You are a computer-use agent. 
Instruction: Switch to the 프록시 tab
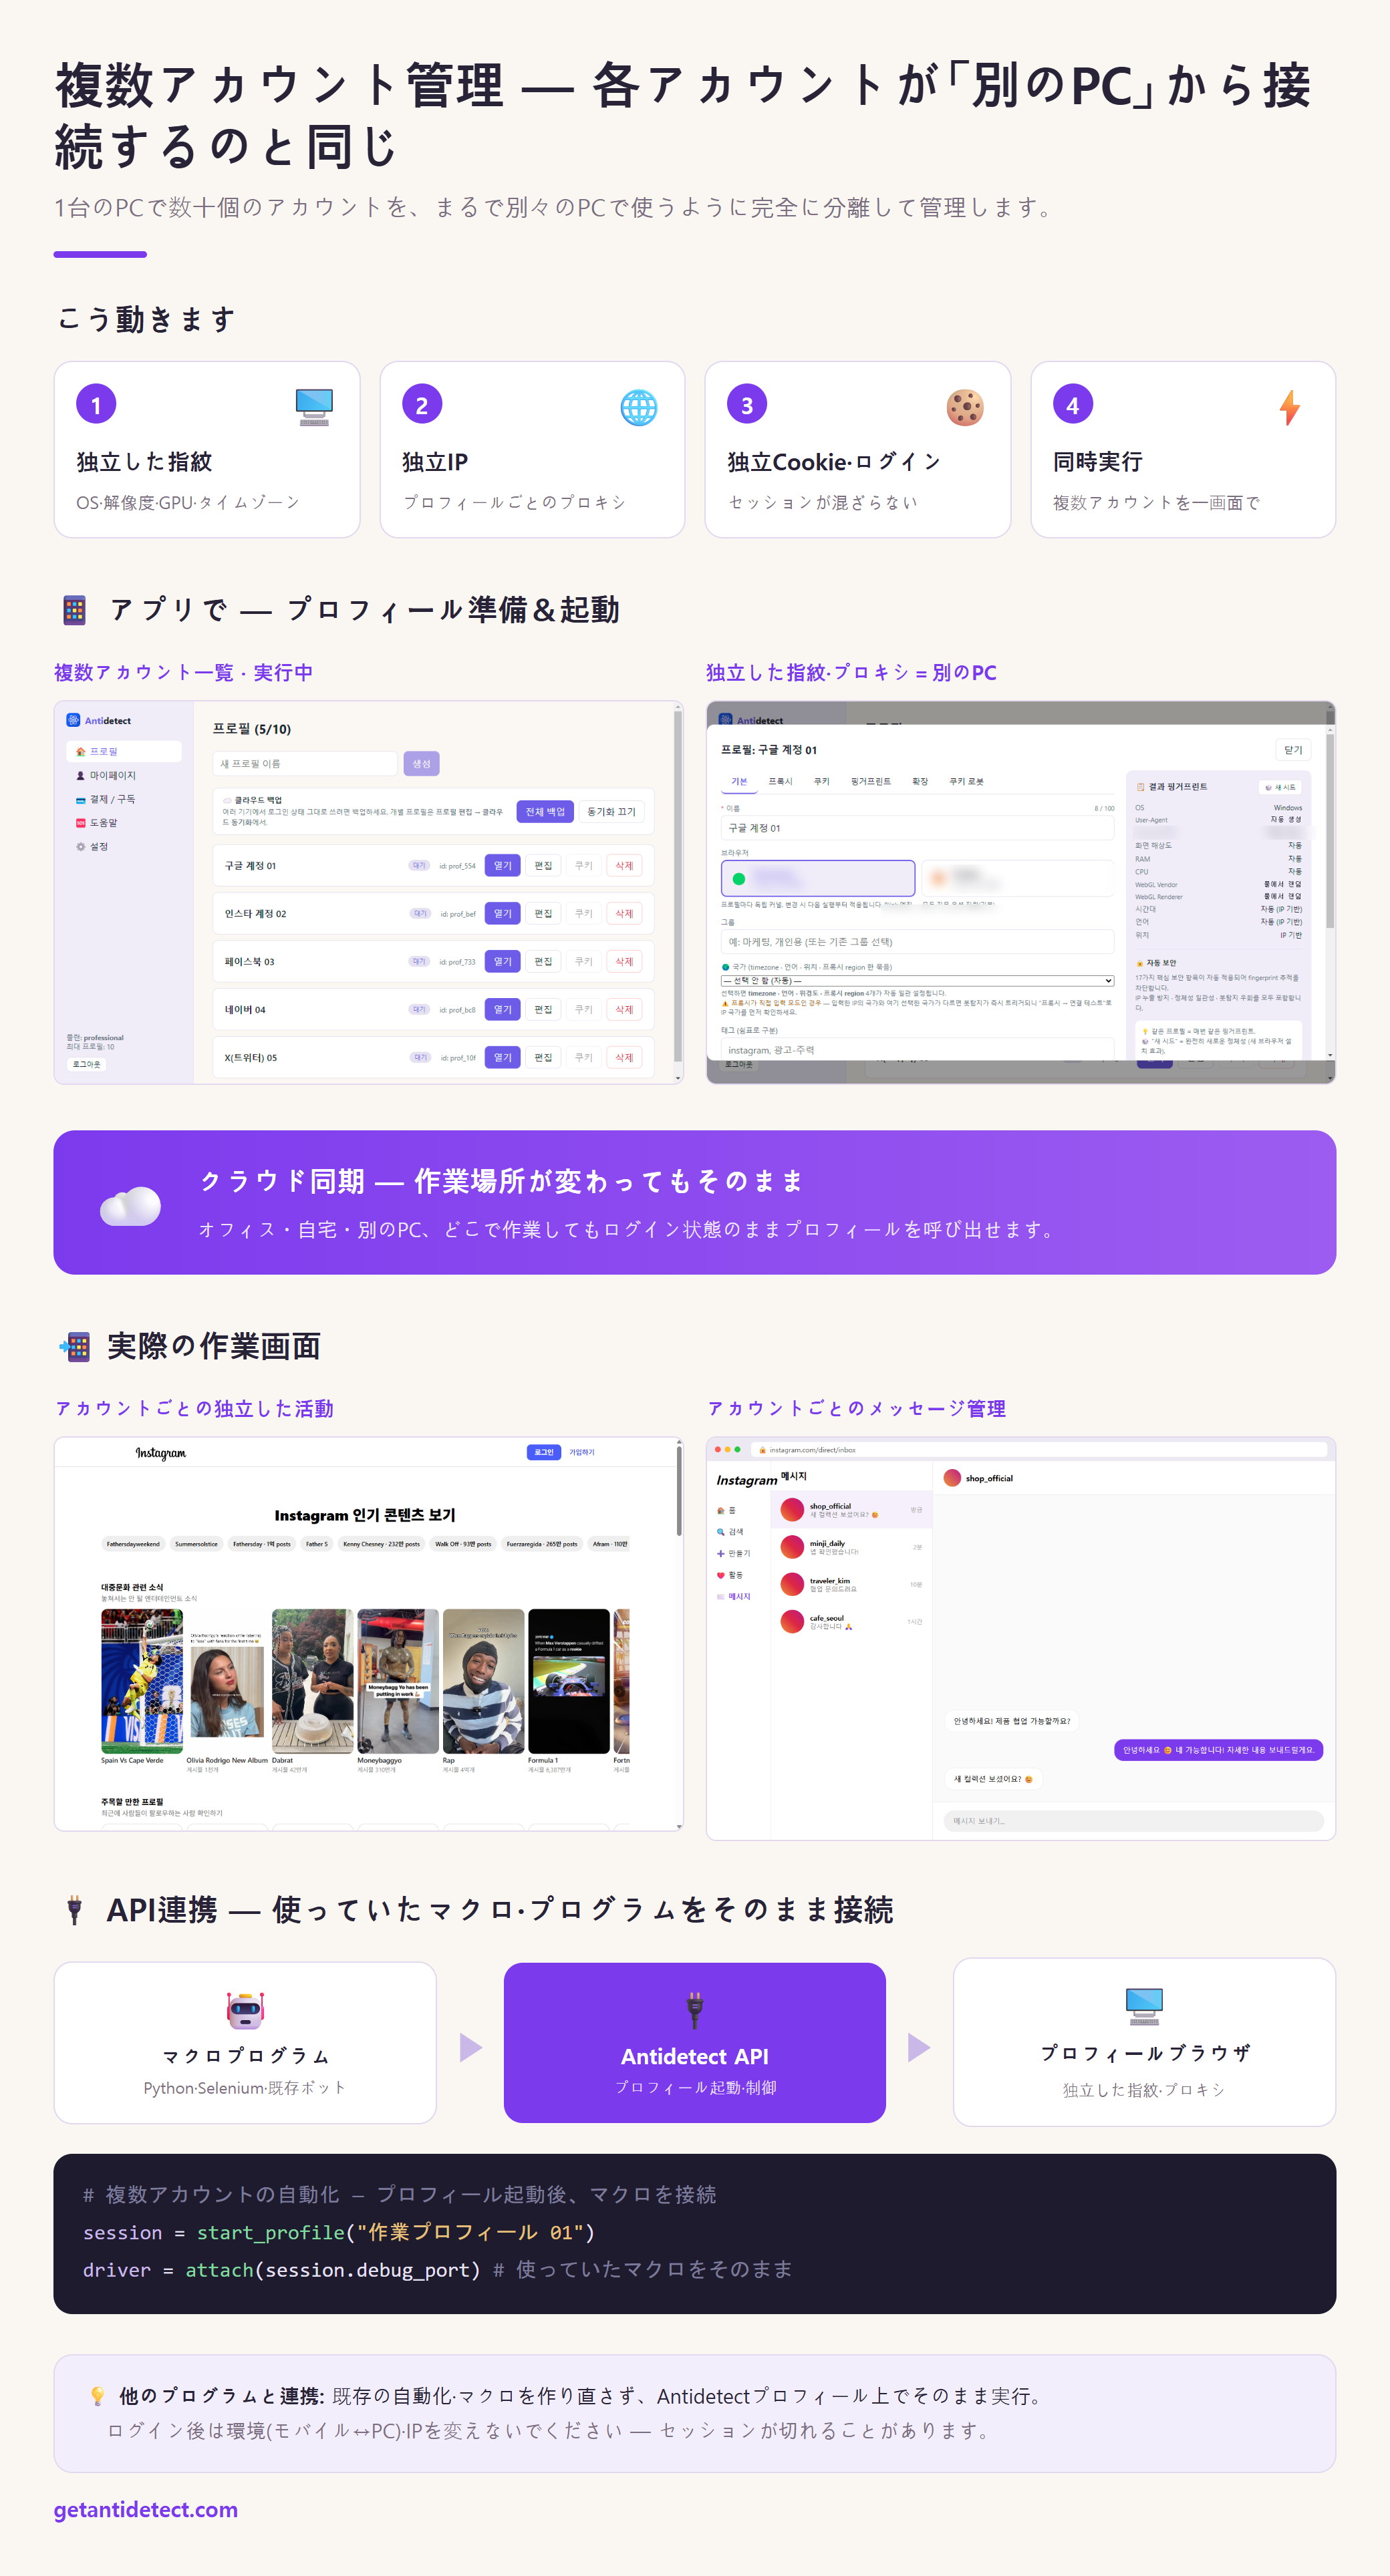tap(780, 781)
